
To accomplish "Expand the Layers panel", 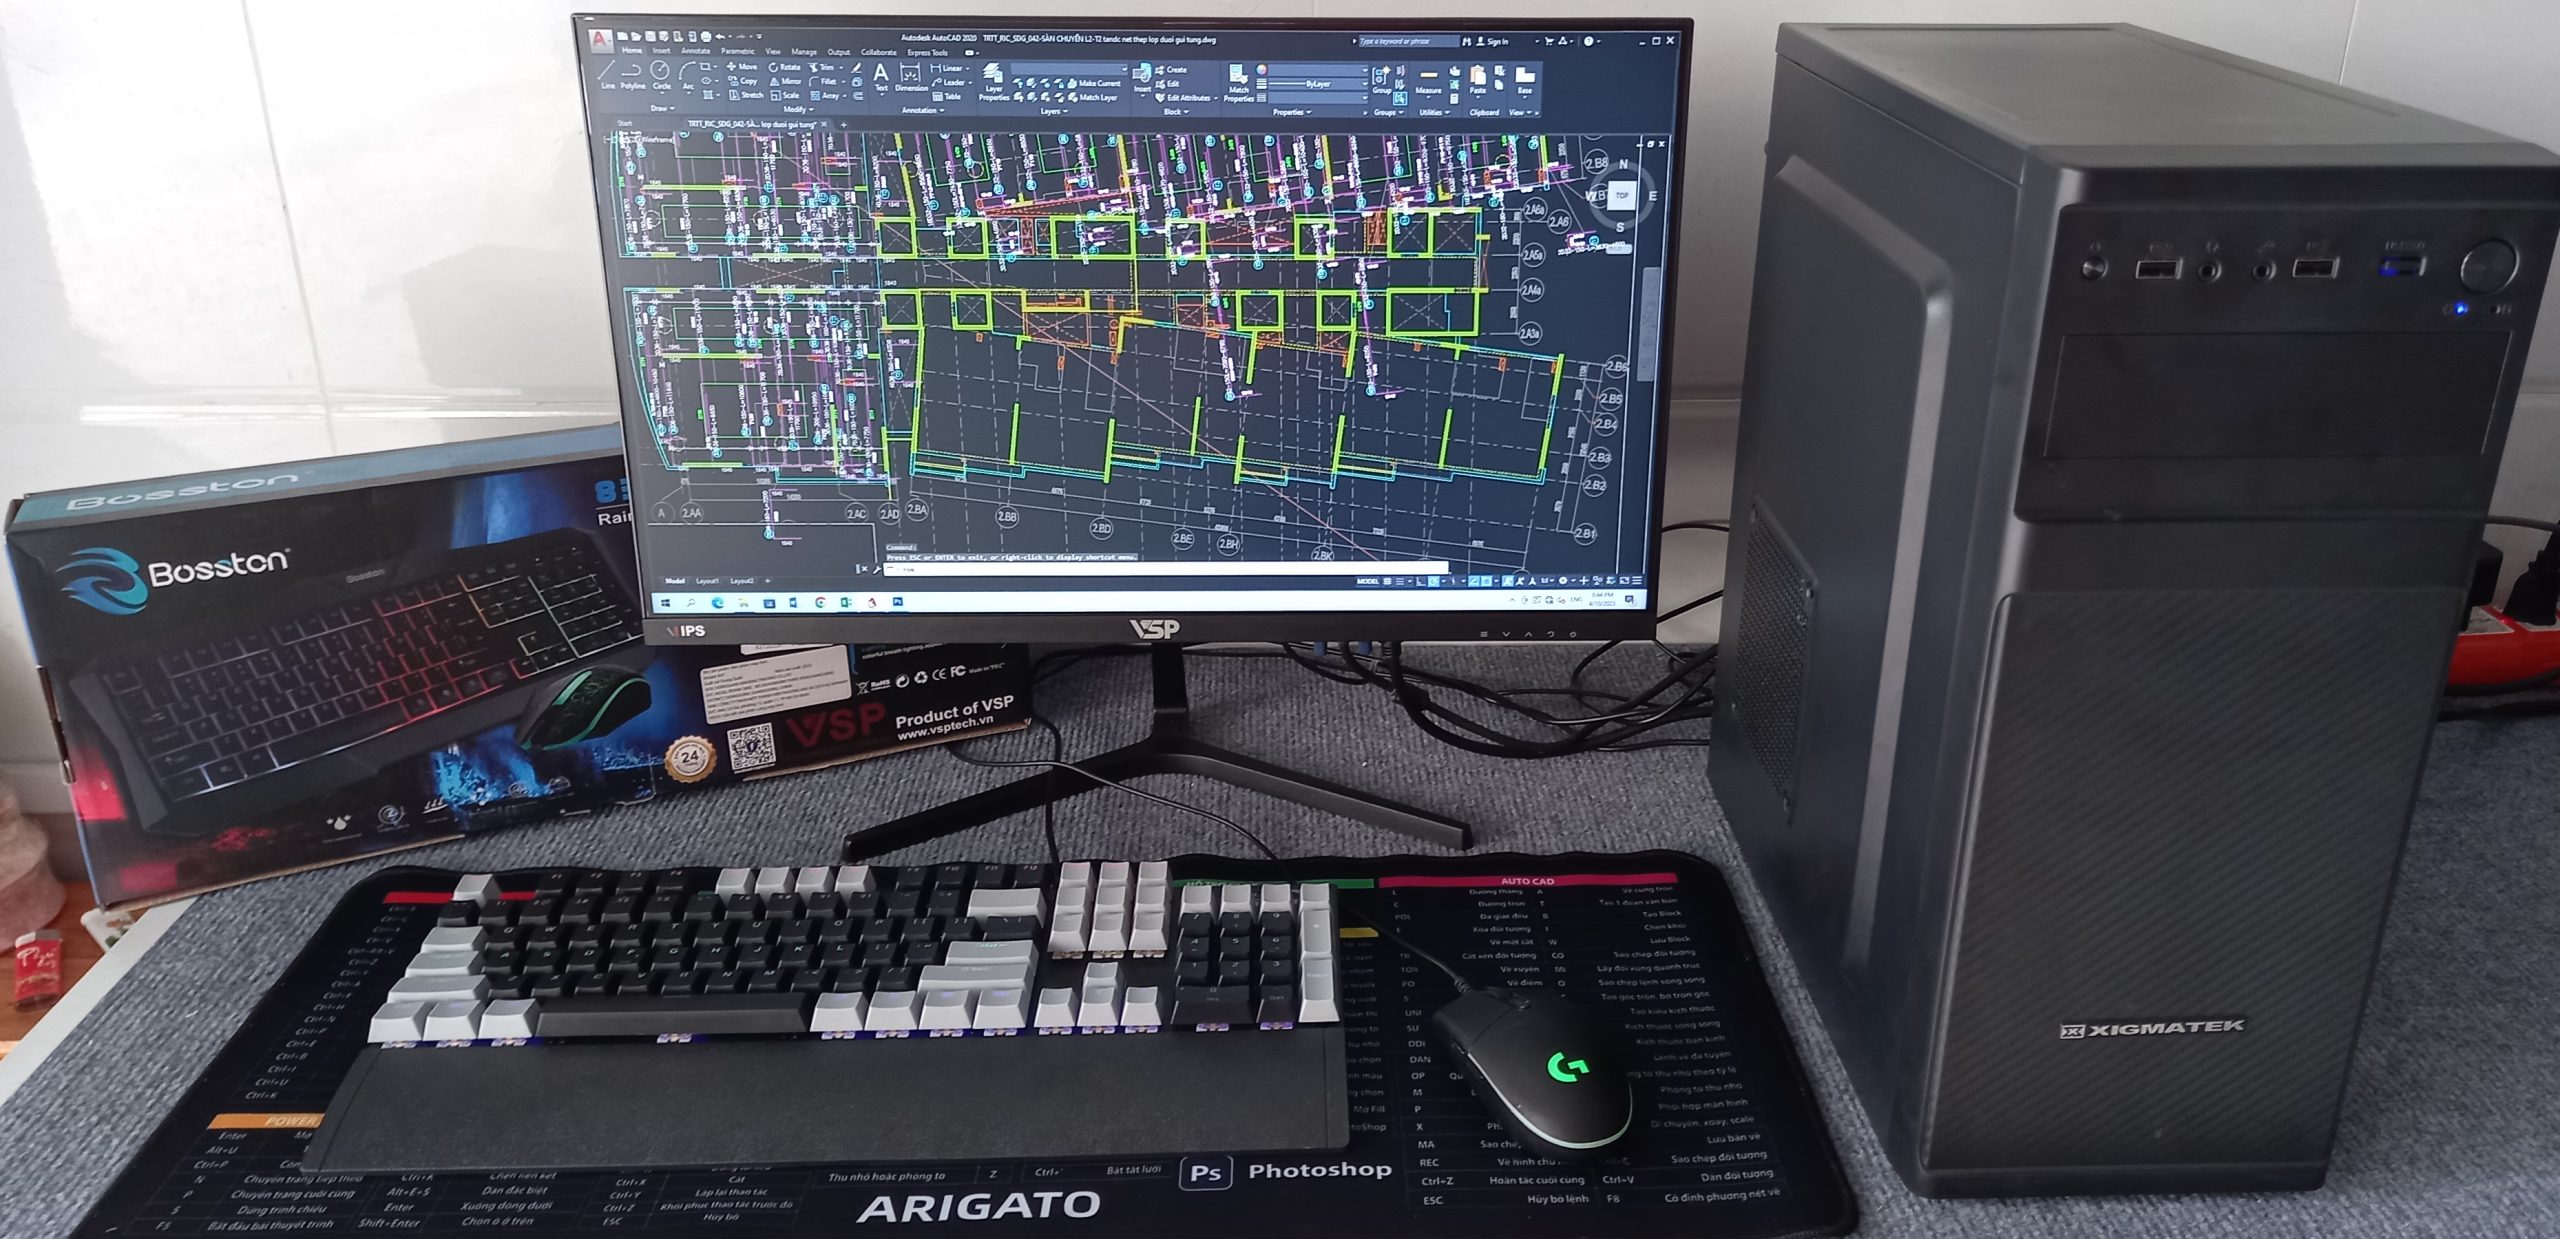I will click(x=1054, y=111).
